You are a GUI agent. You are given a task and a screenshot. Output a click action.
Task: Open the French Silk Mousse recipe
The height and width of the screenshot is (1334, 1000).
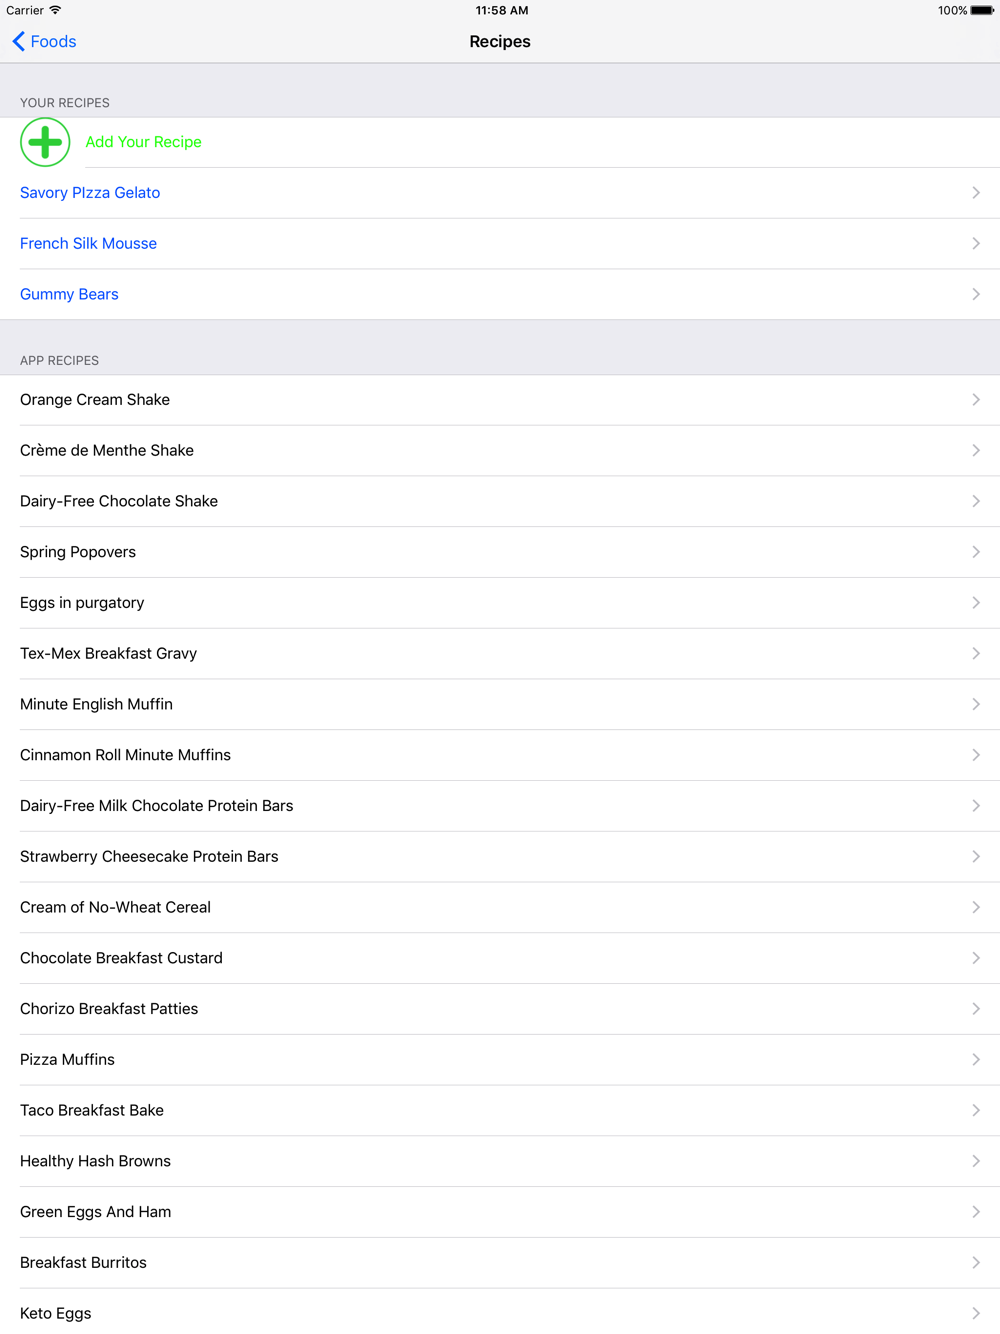[x=500, y=244]
